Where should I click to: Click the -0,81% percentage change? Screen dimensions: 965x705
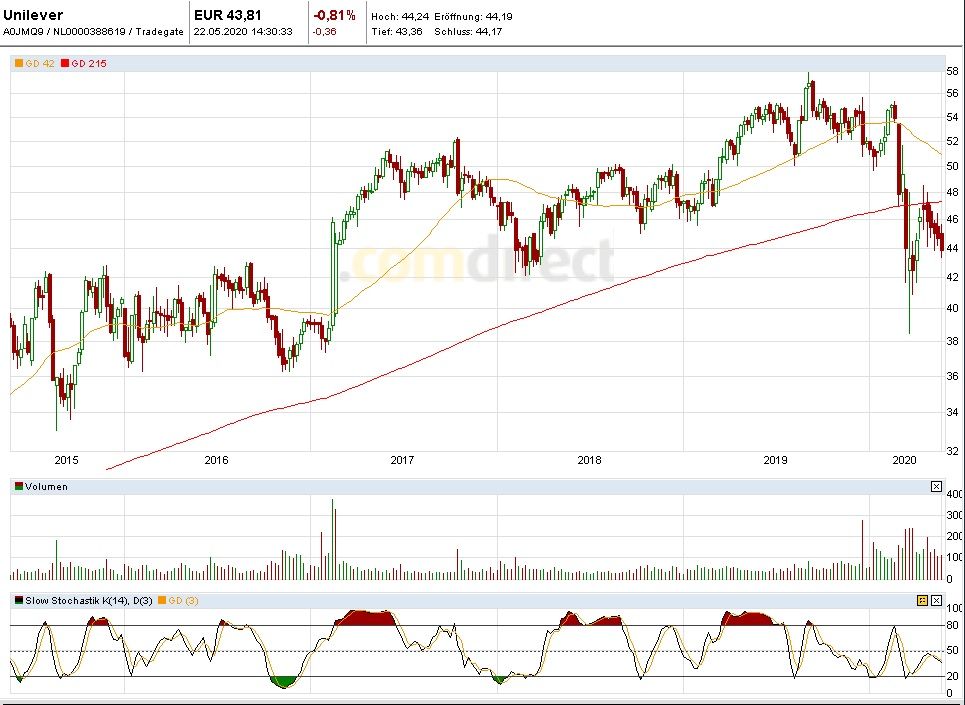pyautogui.click(x=334, y=15)
